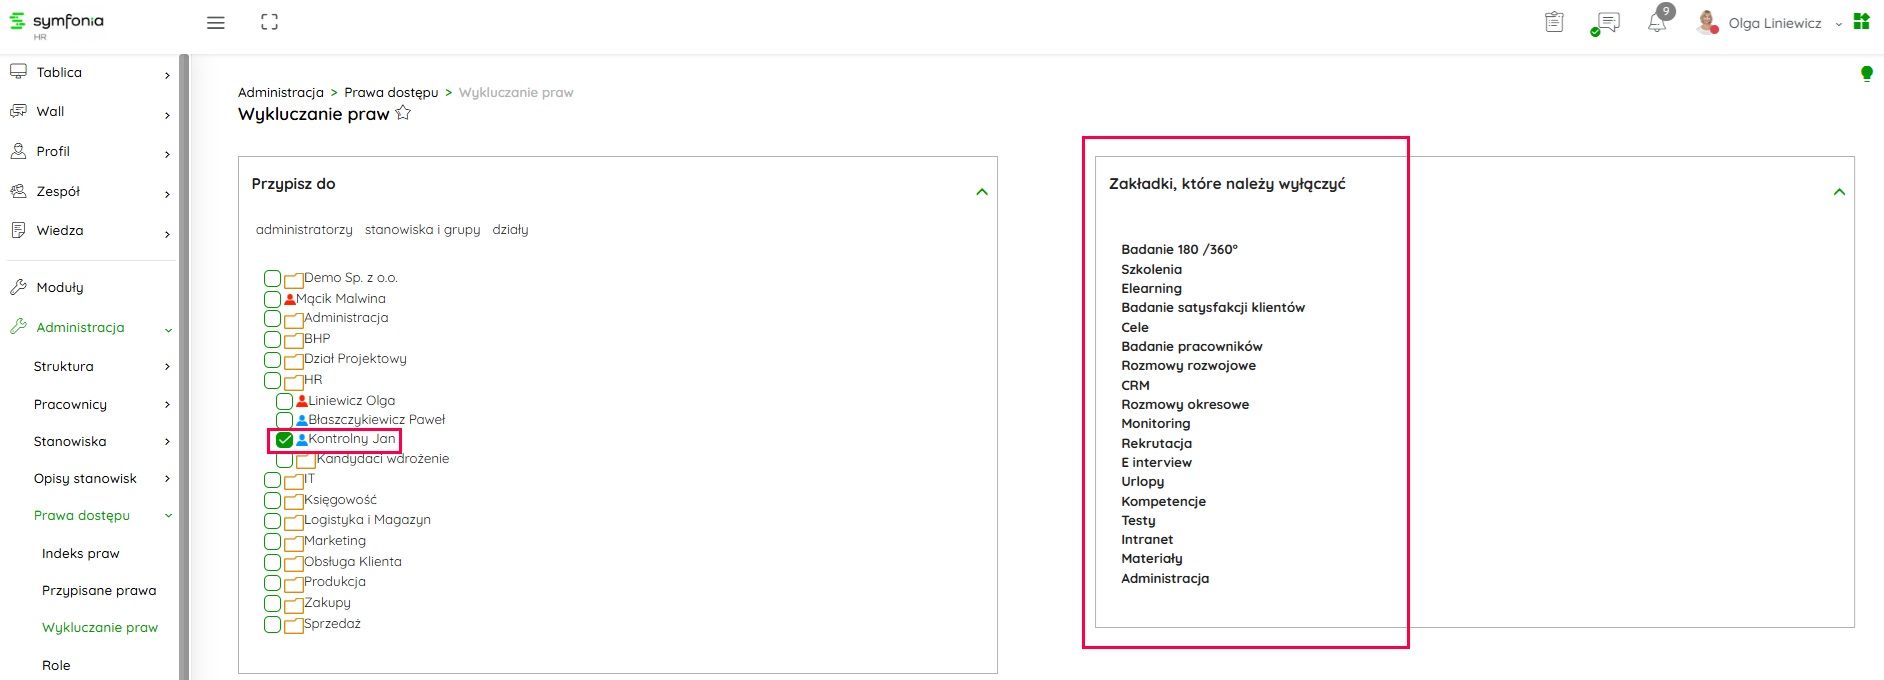Switch to the stanowiska i grupy tab

[422, 229]
